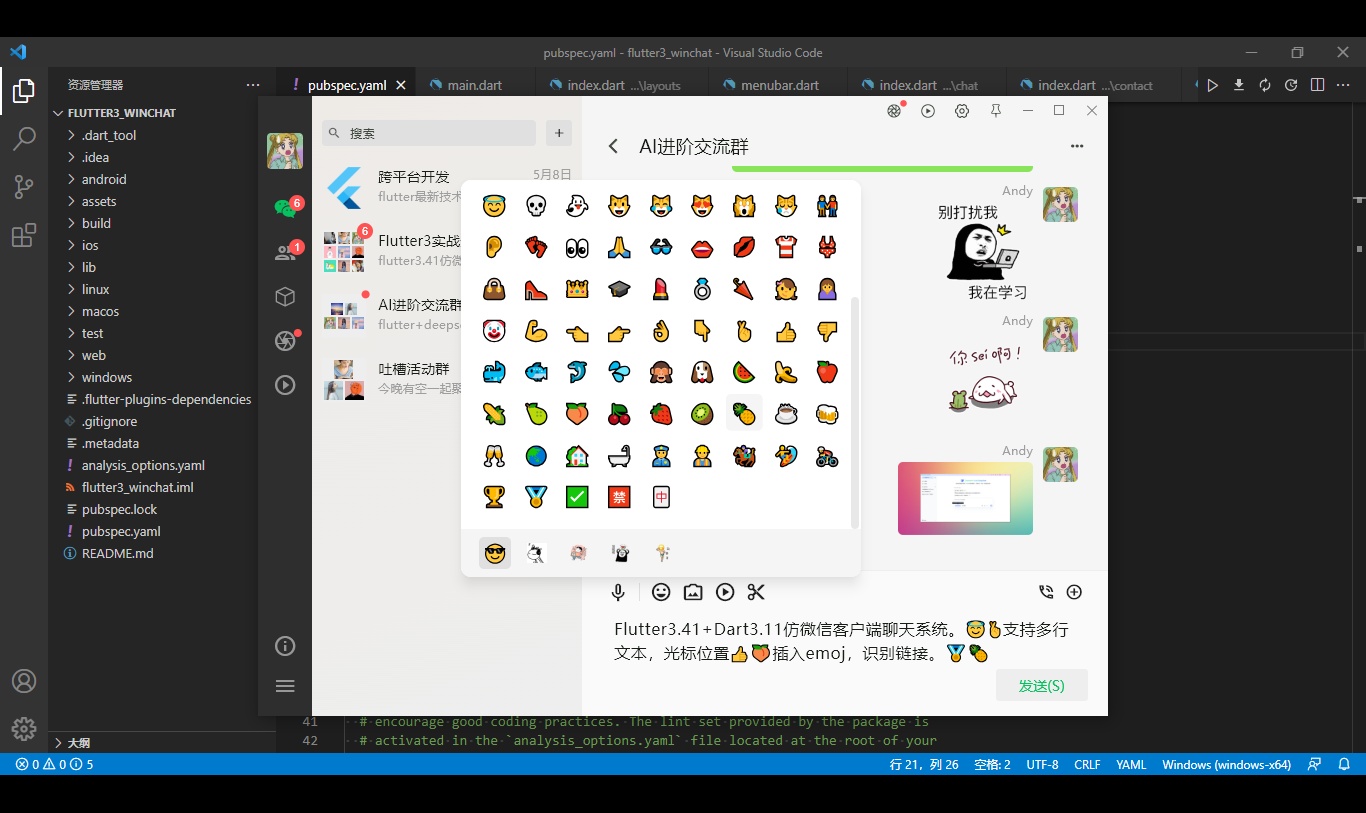The height and width of the screenshot is (813, 1366).
Task: Change the YAML language mode in status bar
Action: coord(1131,764)
